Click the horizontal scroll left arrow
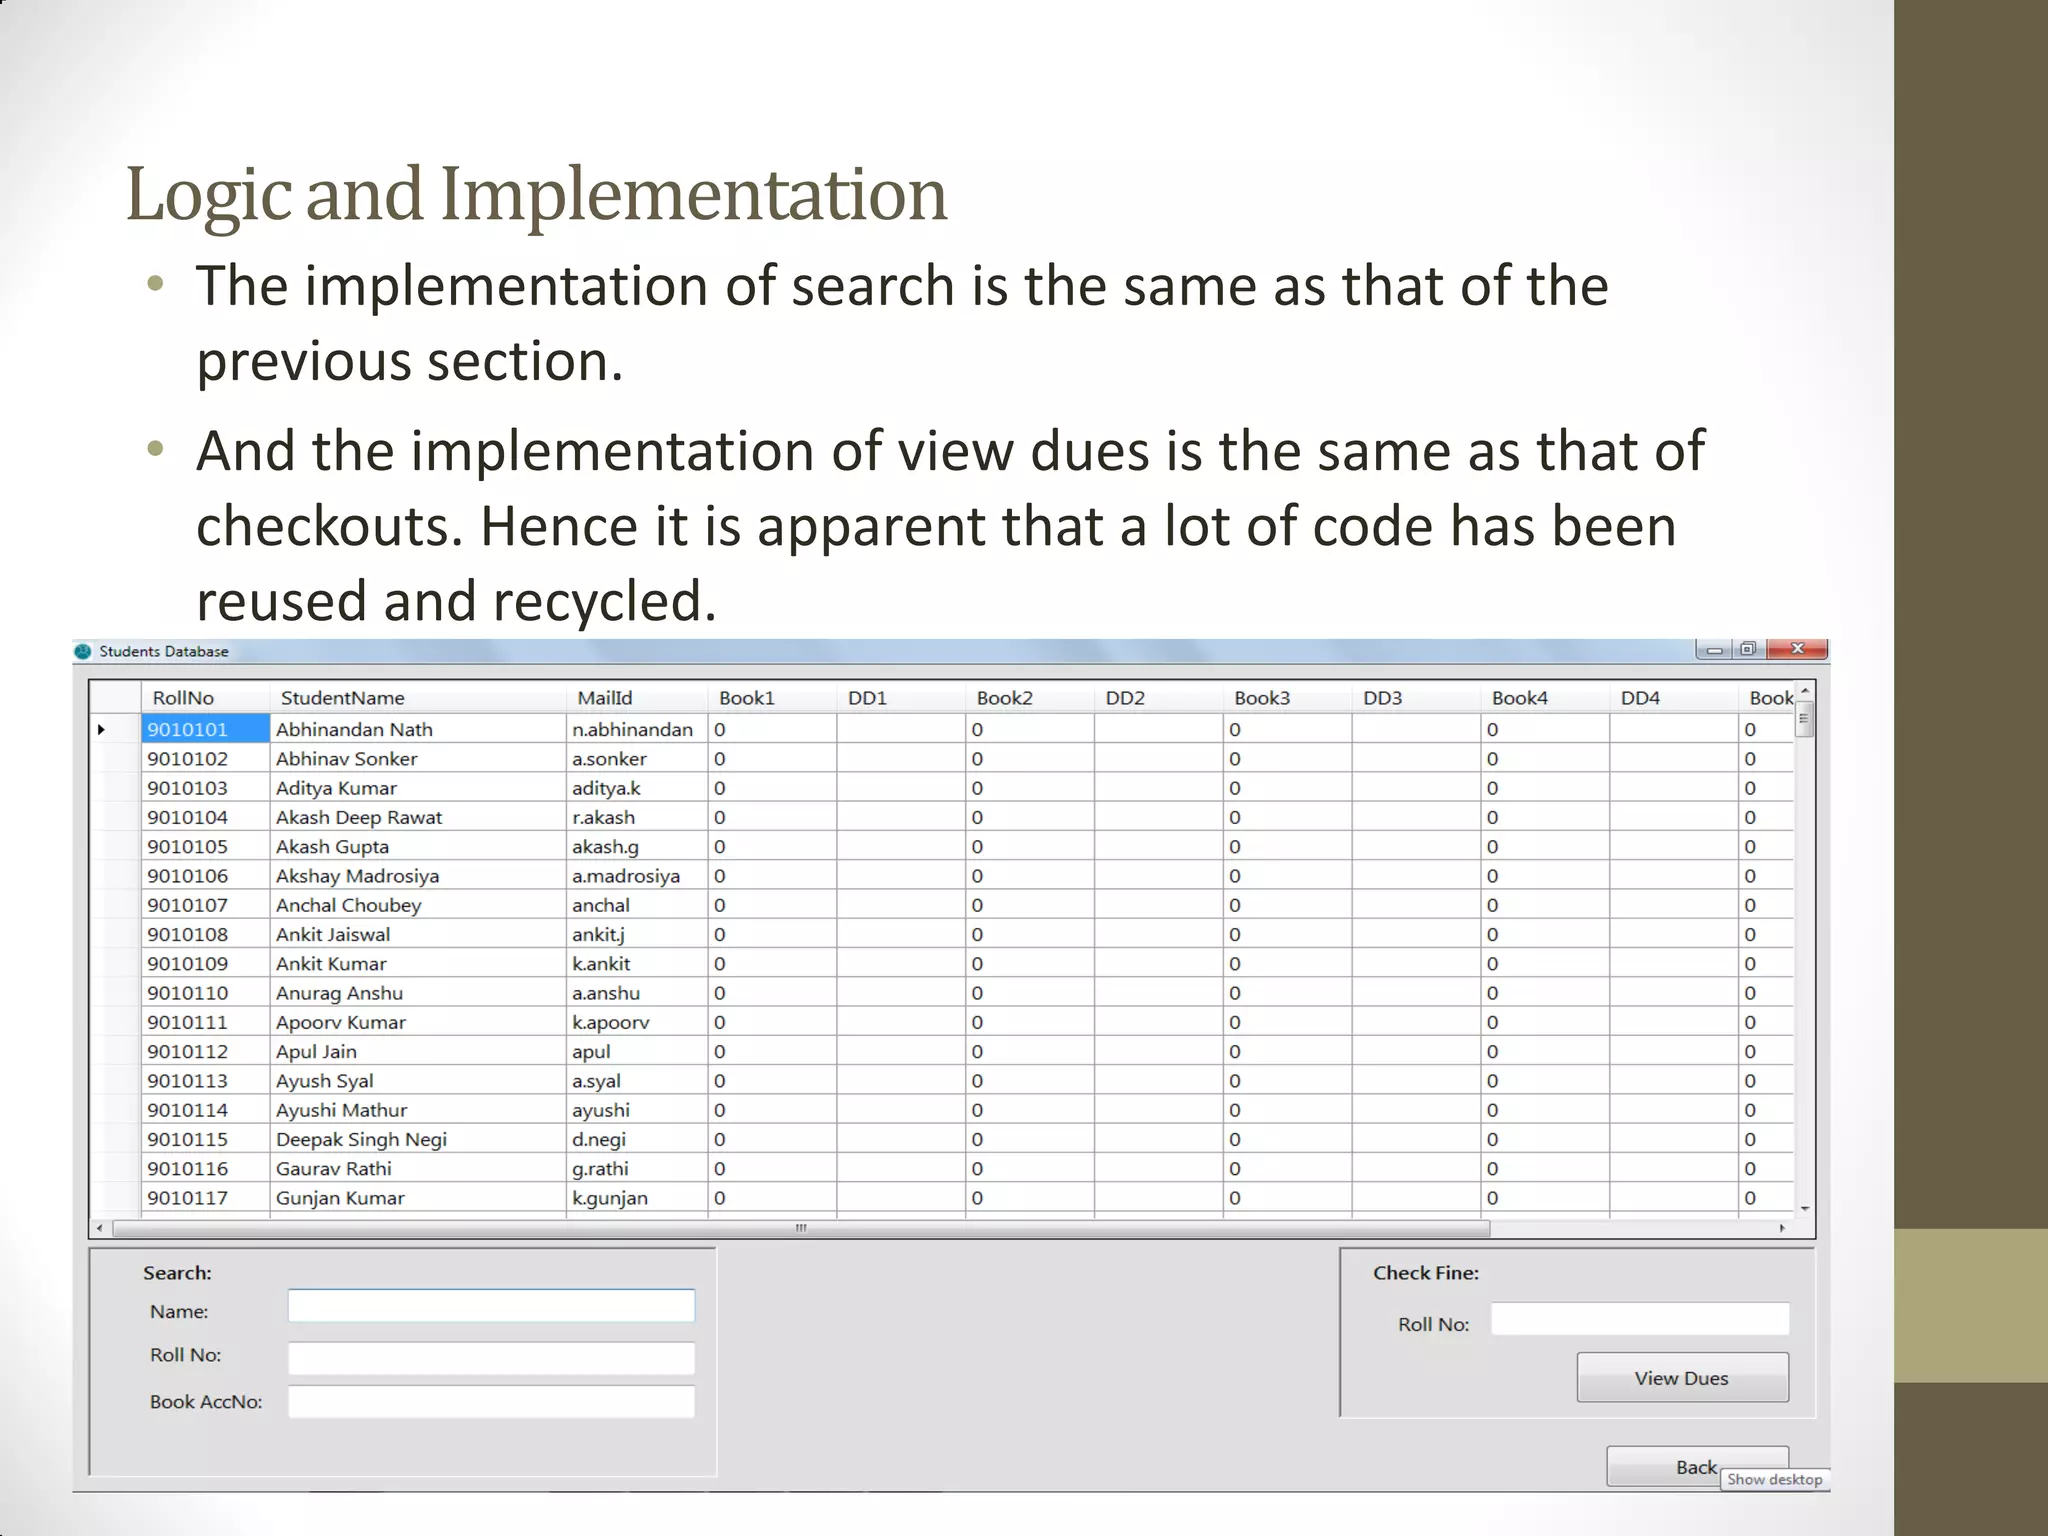 (99, 1228)
